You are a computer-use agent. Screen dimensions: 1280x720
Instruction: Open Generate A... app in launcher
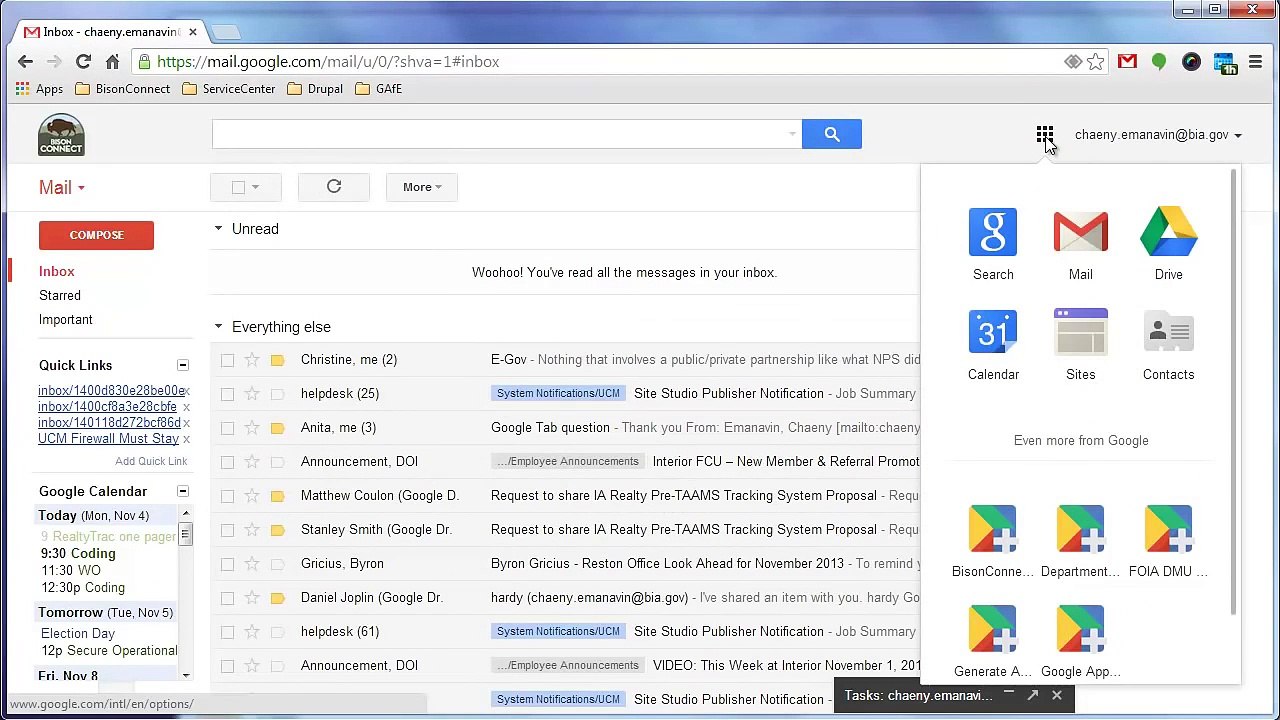point(993,642)
